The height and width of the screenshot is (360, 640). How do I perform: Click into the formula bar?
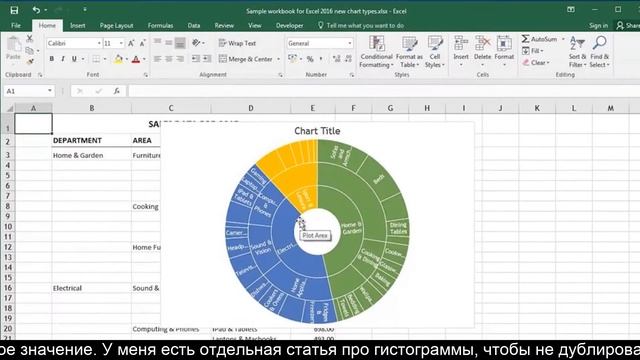coord(384,91)
